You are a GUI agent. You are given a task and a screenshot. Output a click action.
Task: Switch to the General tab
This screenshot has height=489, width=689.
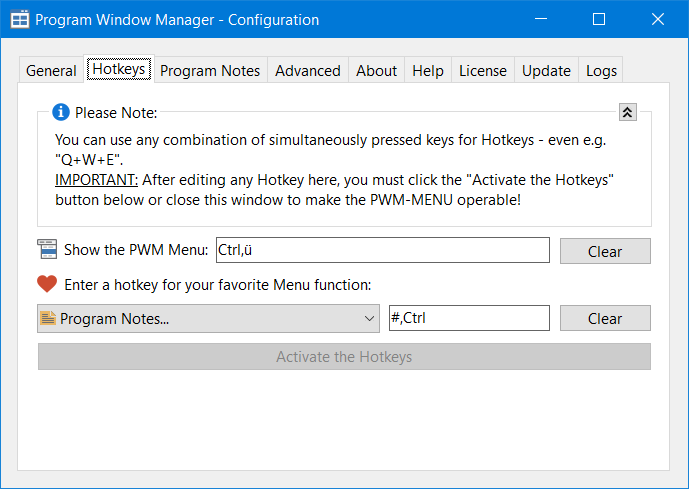click(51, 70)
